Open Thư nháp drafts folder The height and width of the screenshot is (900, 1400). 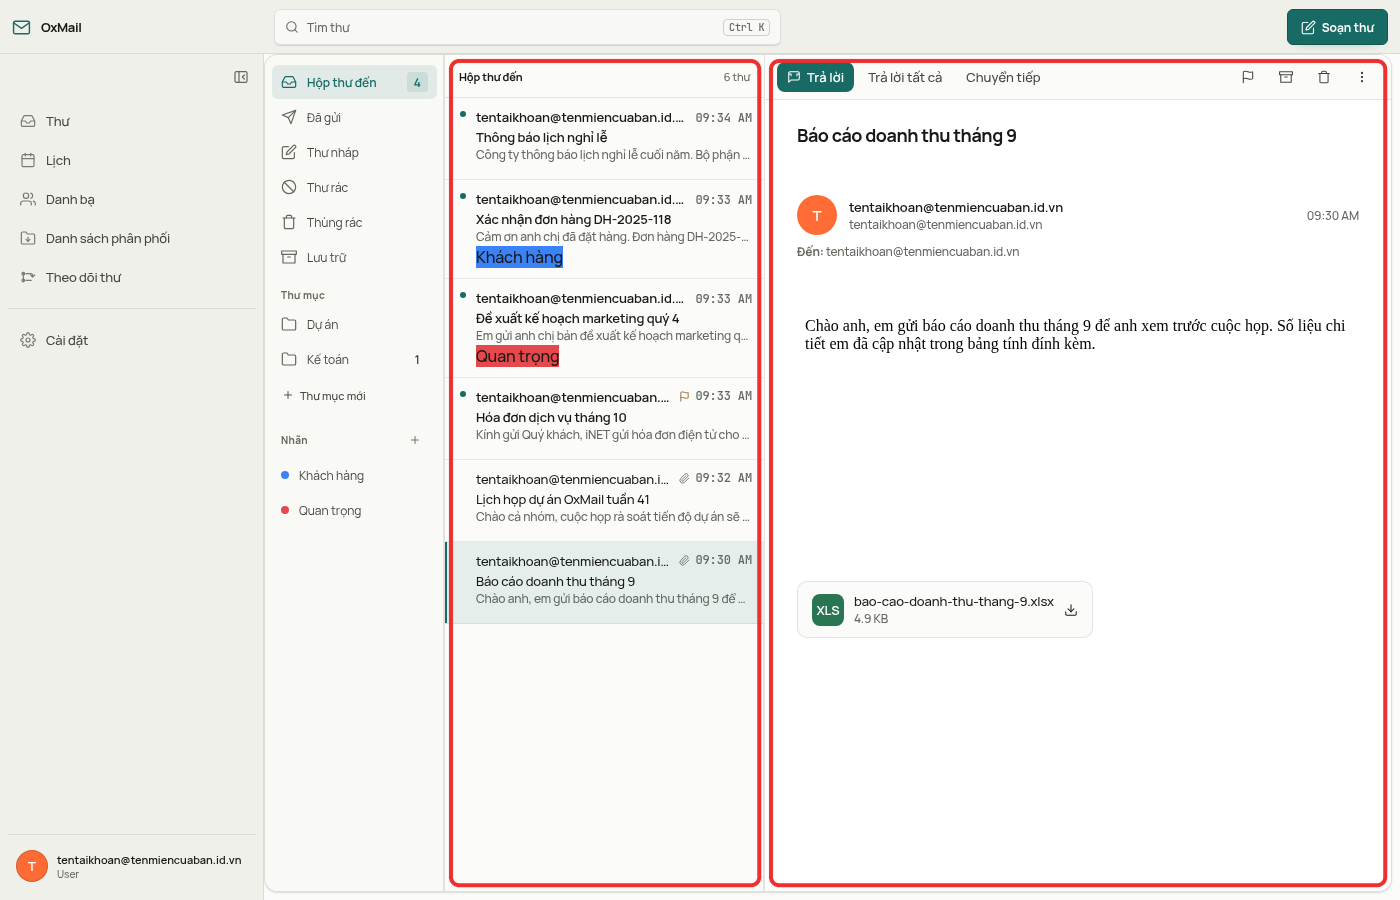[354, 152]
